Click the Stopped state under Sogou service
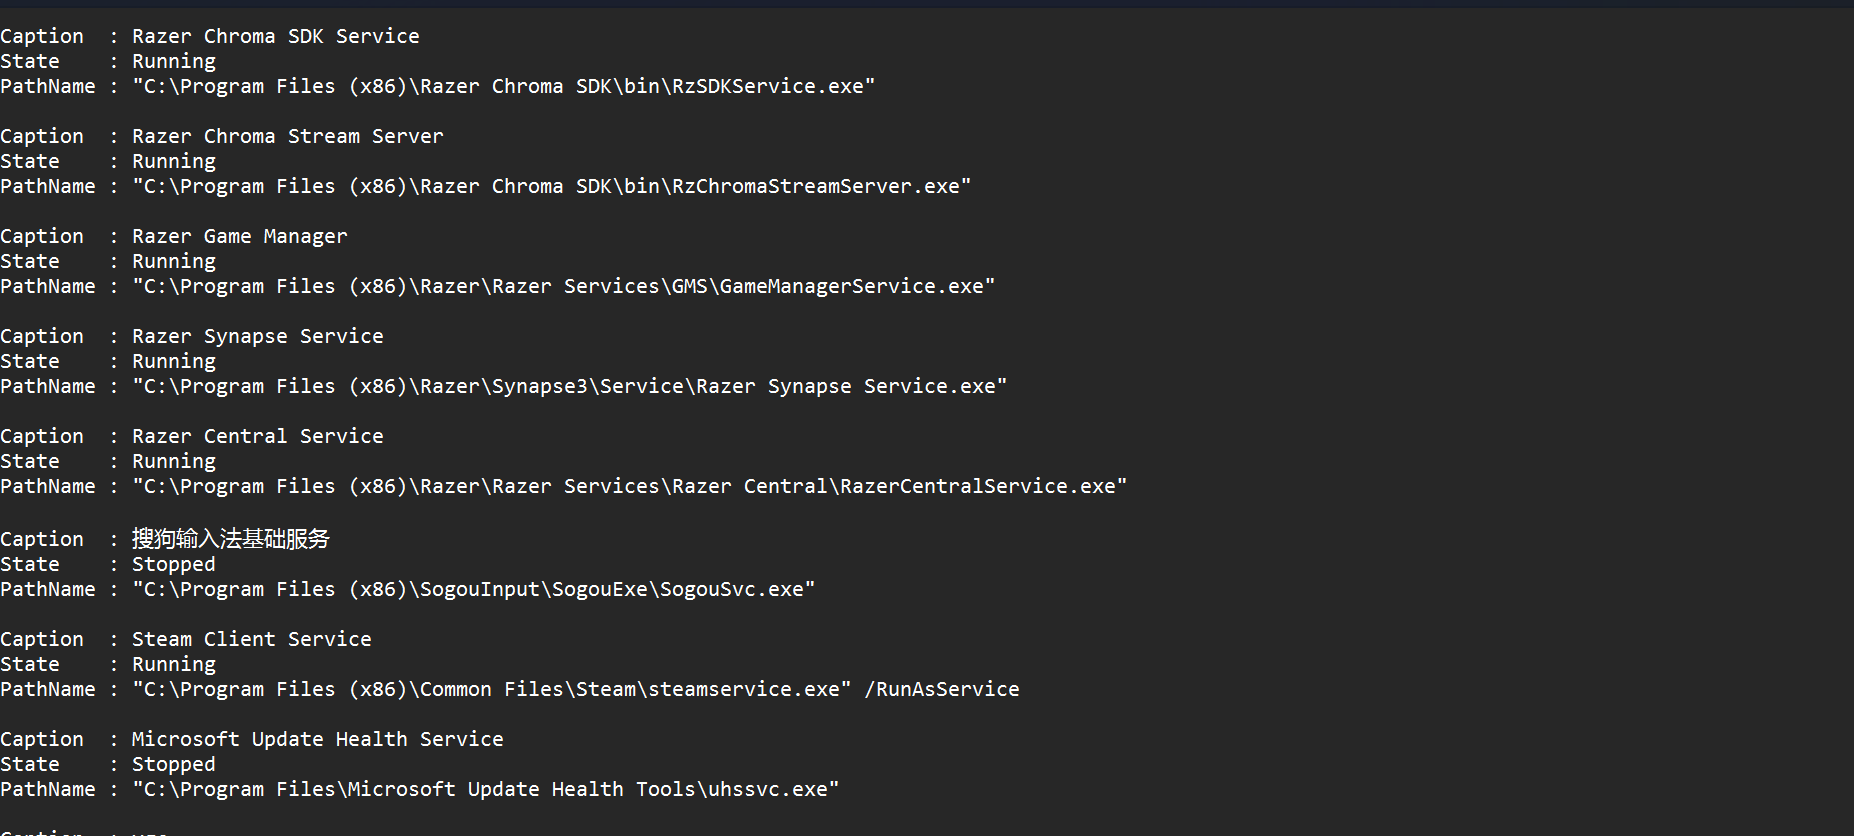This screenshot has height=836, width=1854. tap(173, 564)
